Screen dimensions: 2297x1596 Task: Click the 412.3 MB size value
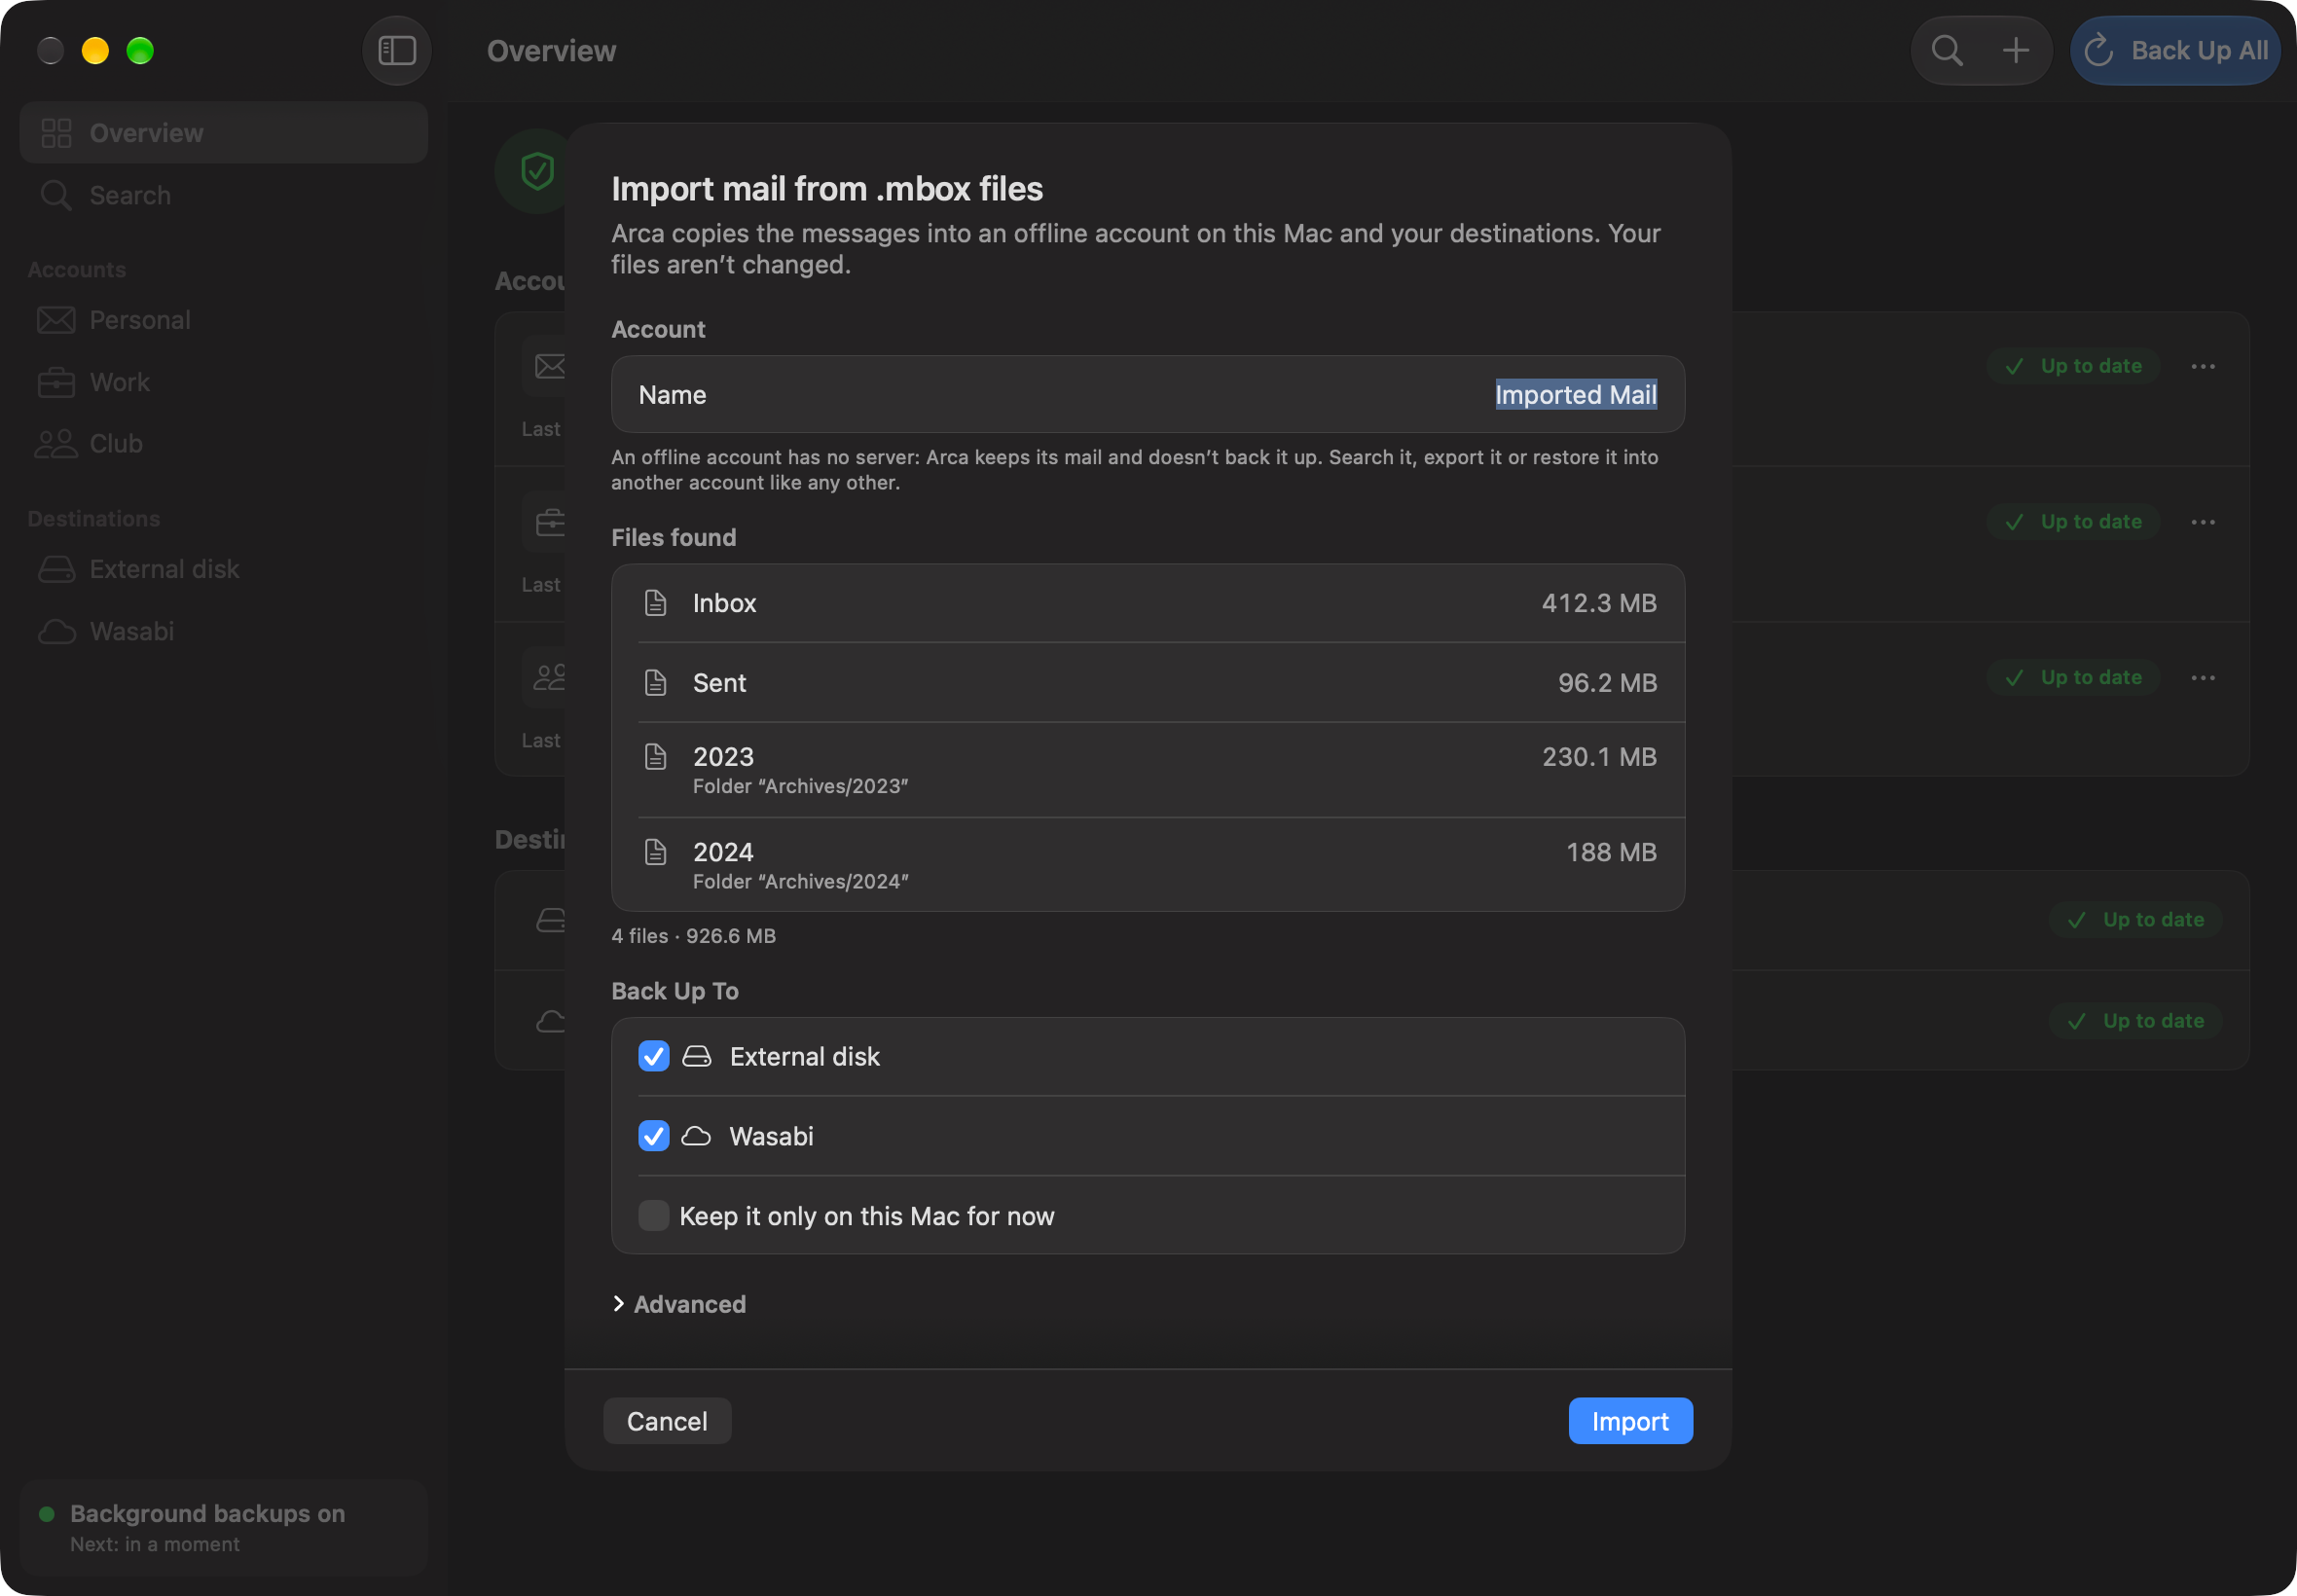click(x=1599, y=603)
